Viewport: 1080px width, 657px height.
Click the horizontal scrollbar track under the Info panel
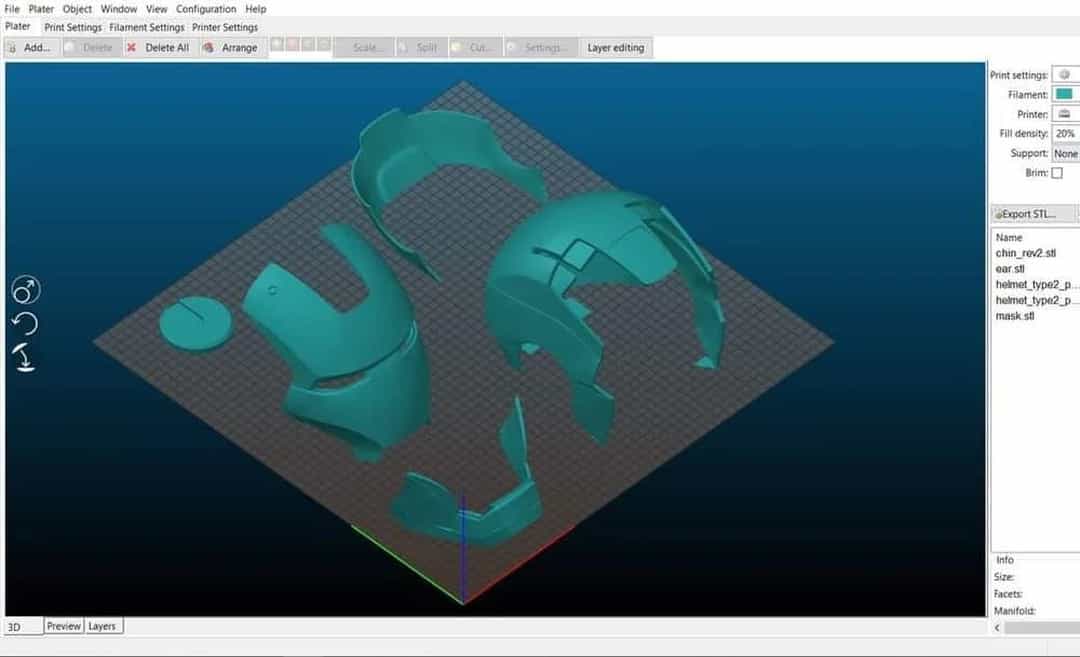click(1041, 627)
